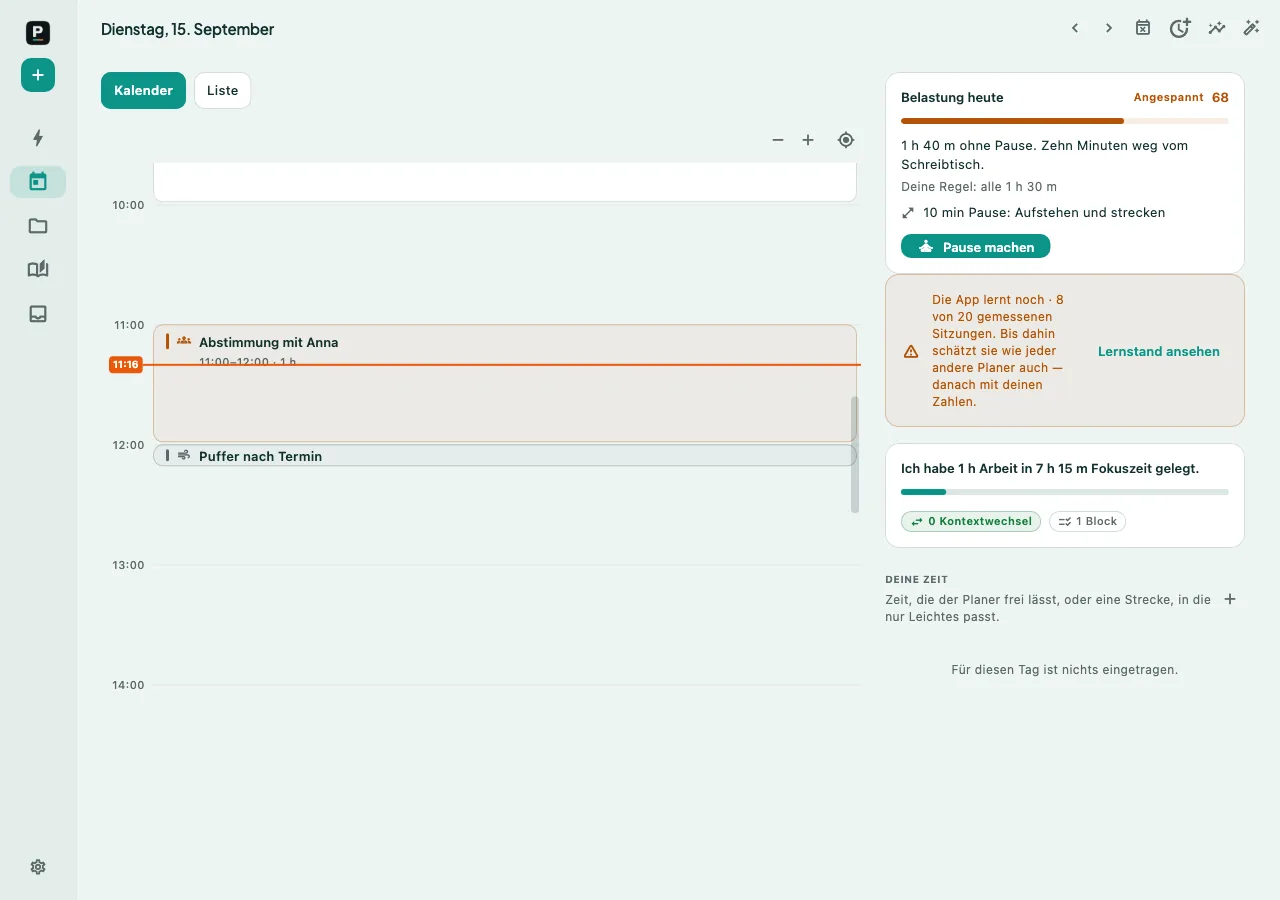The image size is (1280, 900).
Task: Click the 10 min Pause suggestion text
Action: pos(1044,212)
